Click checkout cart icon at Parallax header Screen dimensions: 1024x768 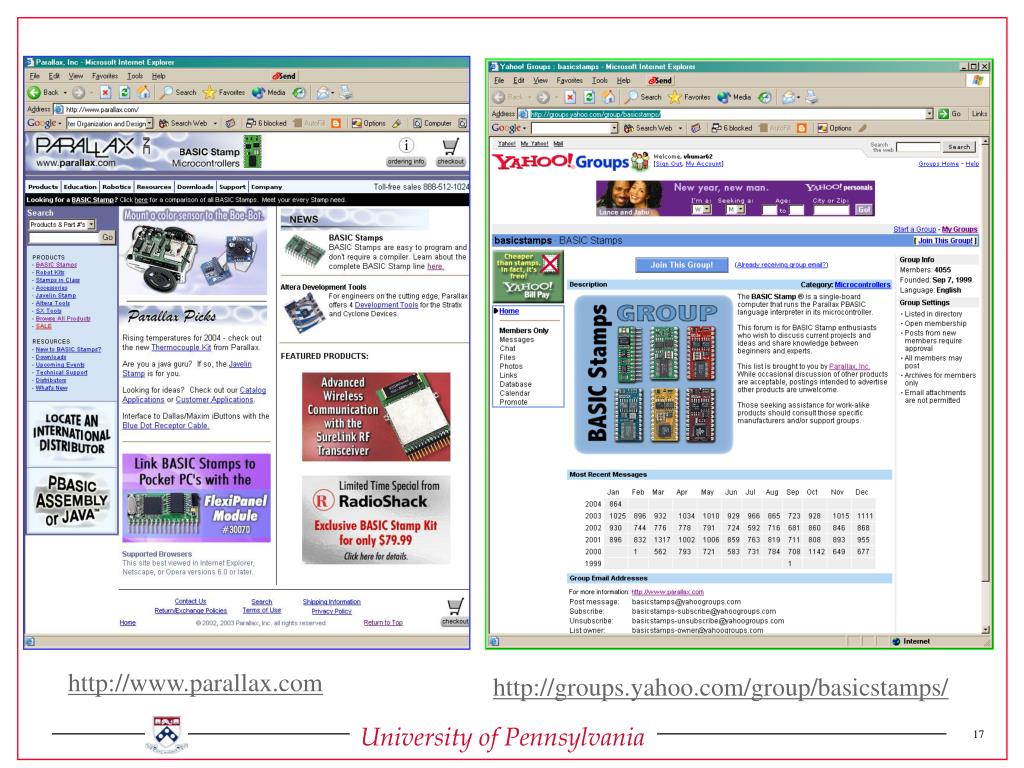451,152
